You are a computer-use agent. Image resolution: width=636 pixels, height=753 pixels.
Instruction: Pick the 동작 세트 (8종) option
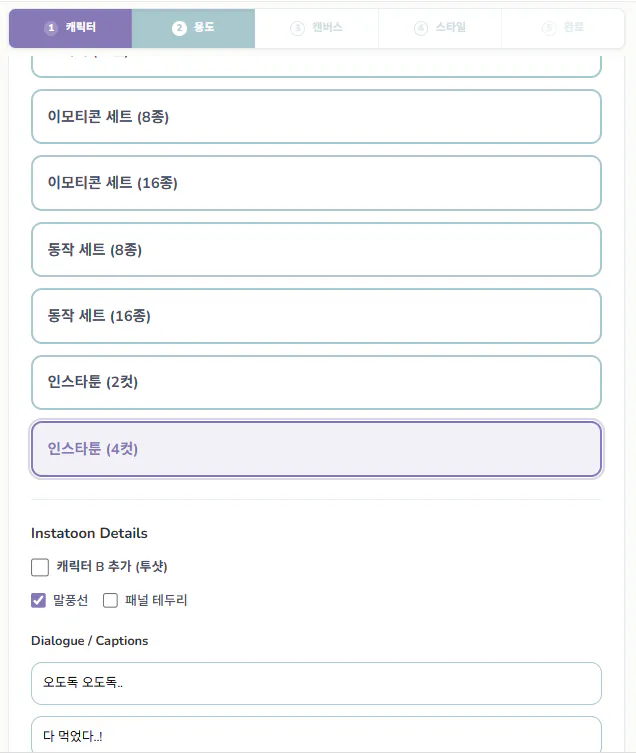pyautogui.click(x=316, y=249)
